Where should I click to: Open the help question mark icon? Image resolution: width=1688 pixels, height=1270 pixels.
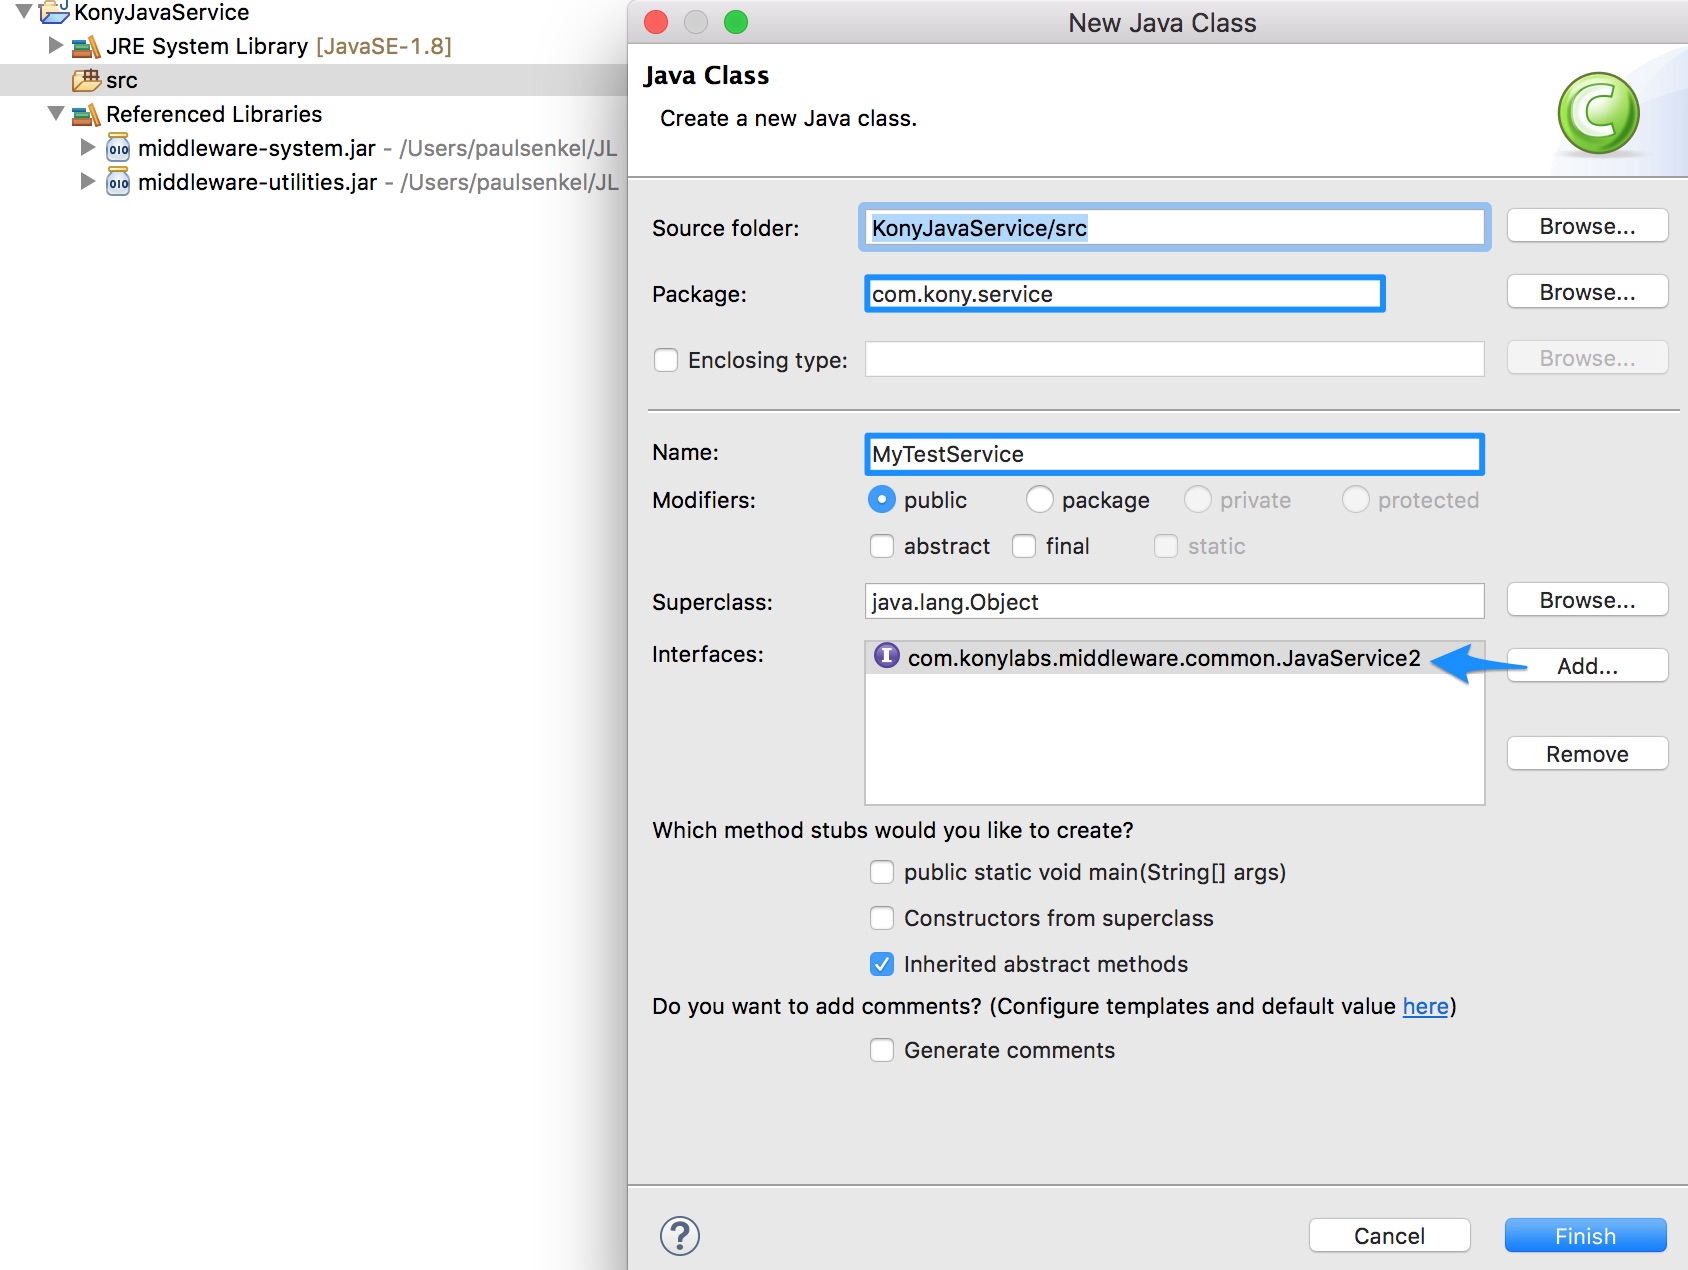click(681, 1234)
